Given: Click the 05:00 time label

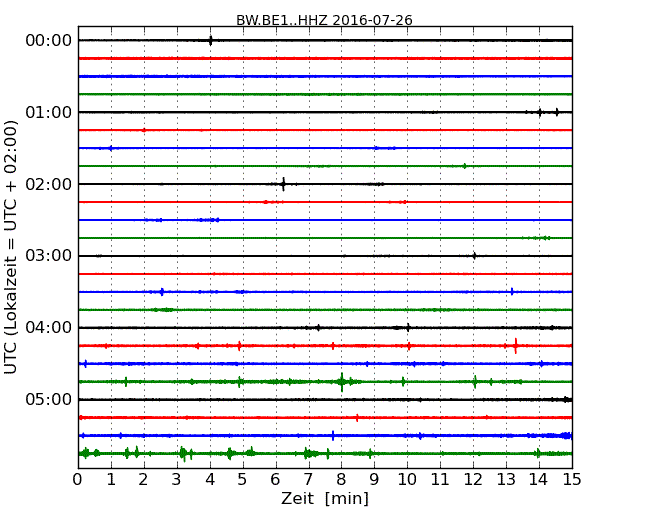Looking at the screenshot, I should coord(49,399).
